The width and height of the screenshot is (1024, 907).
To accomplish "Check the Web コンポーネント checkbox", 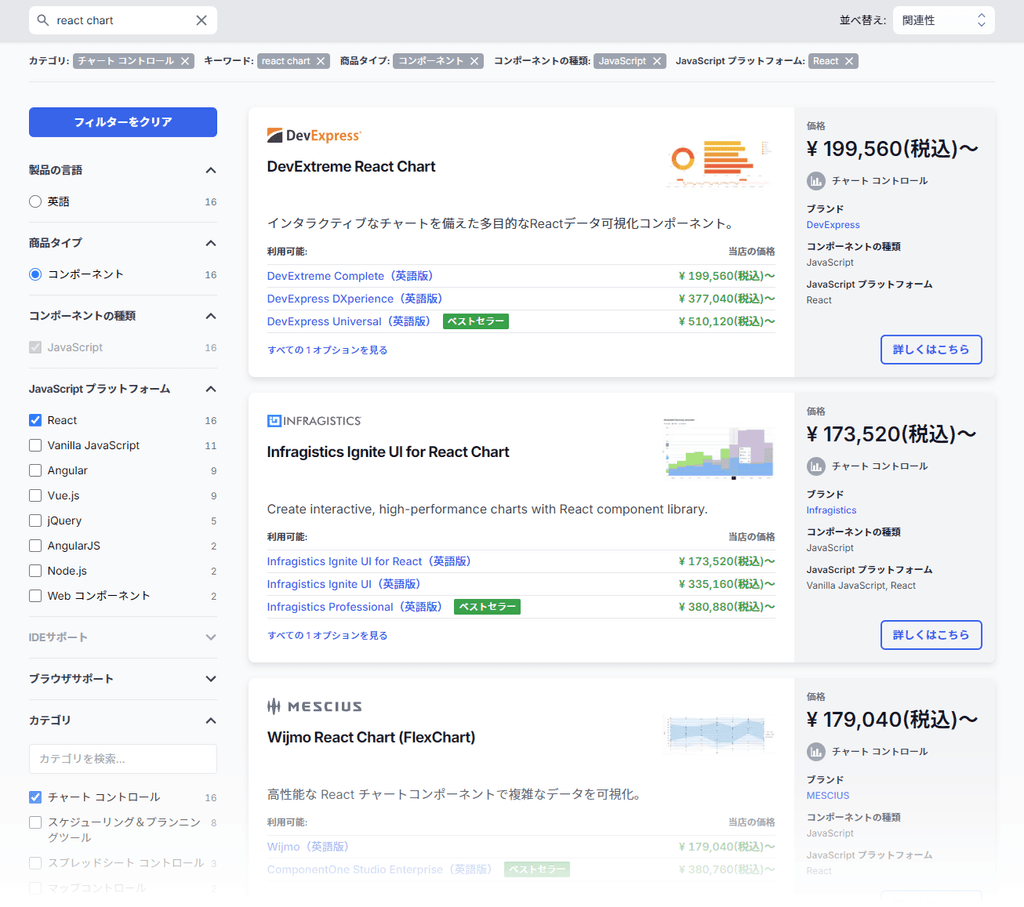I will (x=35, y=596).
